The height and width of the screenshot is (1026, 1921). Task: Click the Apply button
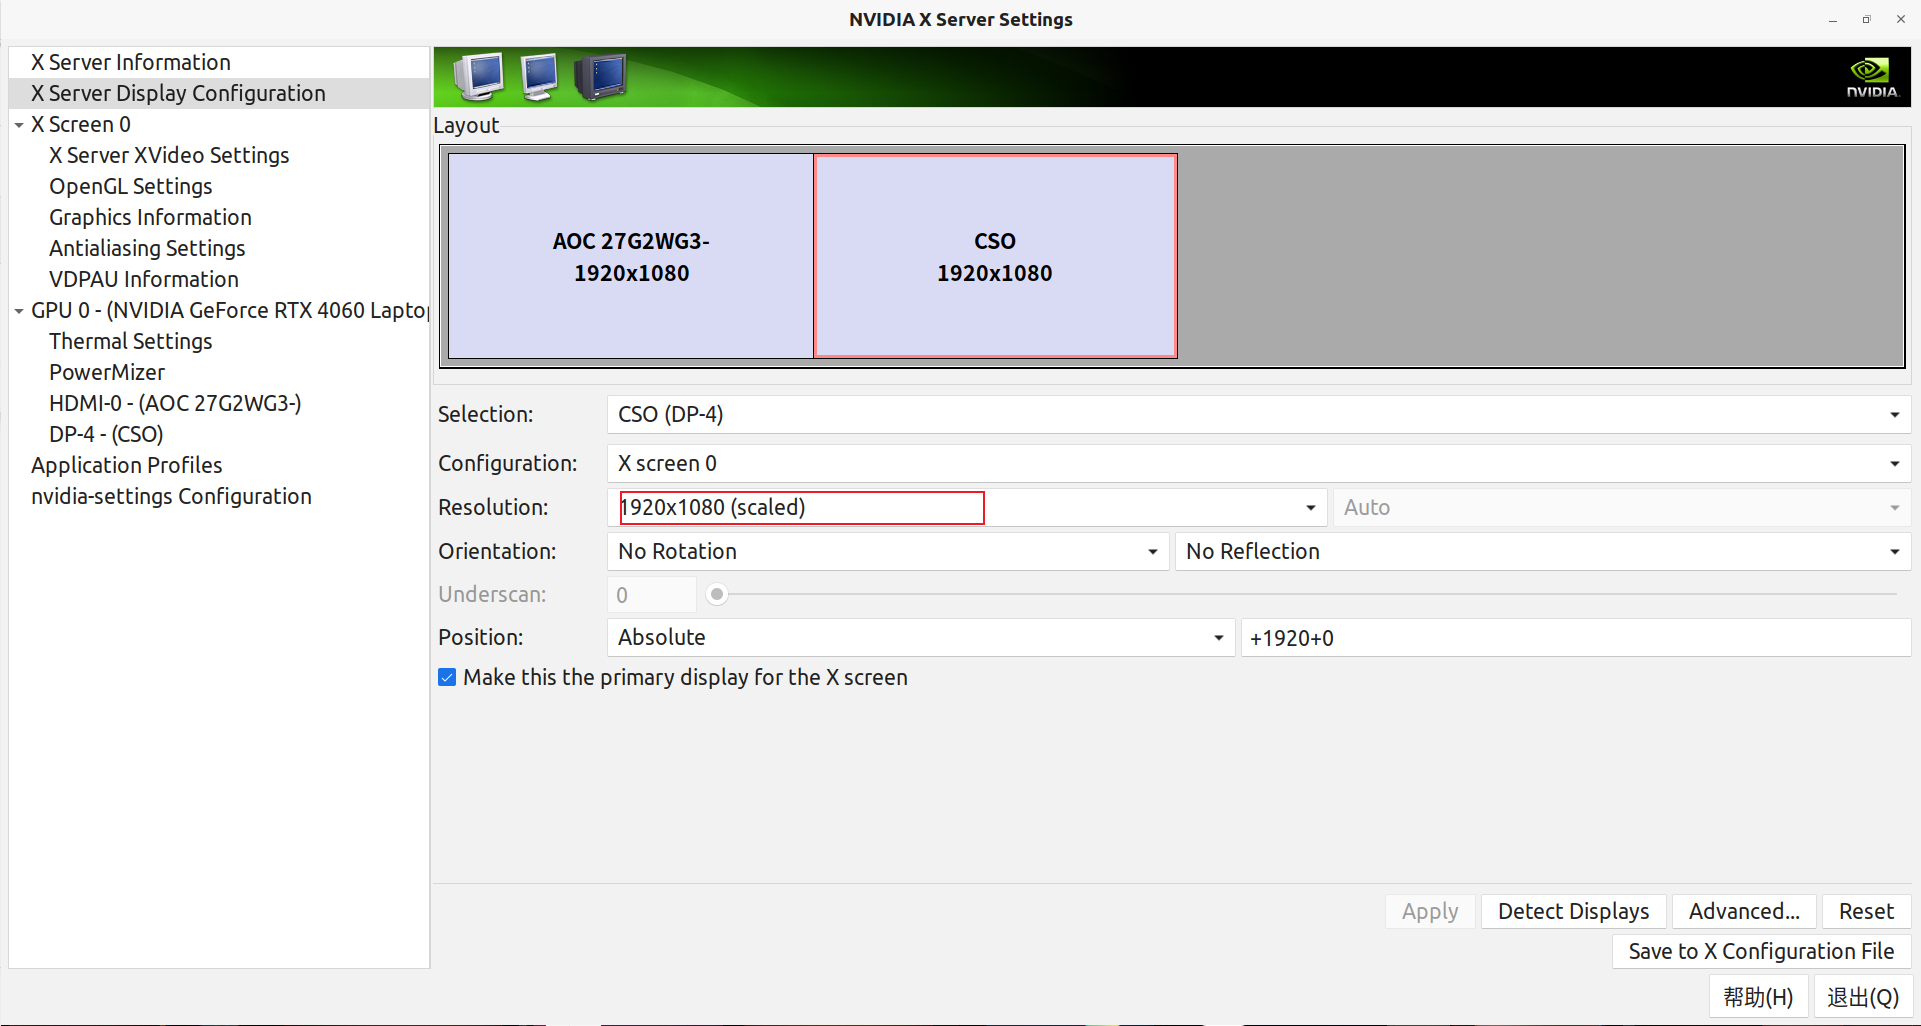[x=1430, y=911]
